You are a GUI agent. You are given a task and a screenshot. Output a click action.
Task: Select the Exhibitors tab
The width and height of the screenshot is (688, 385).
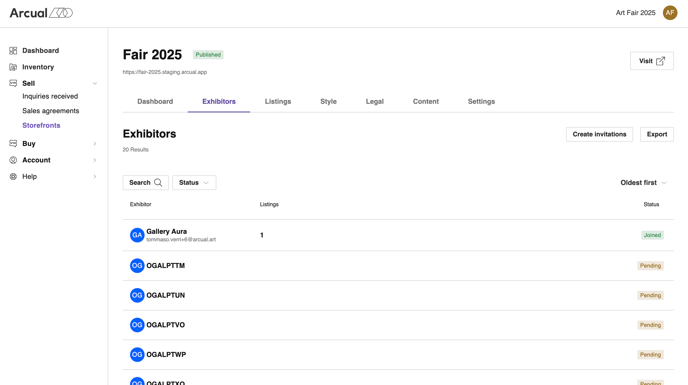pos(219,101)
